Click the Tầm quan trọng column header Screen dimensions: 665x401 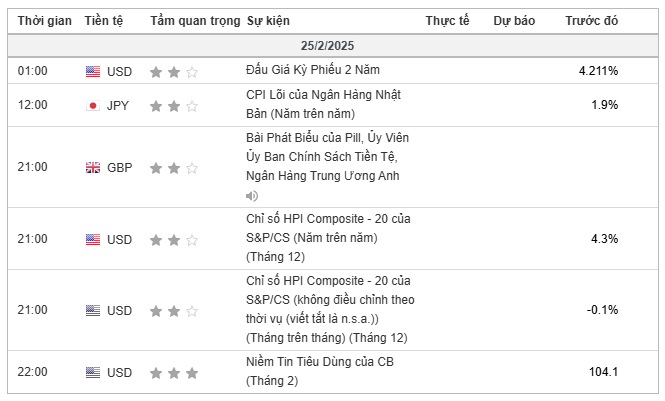(x=195, y=20)
